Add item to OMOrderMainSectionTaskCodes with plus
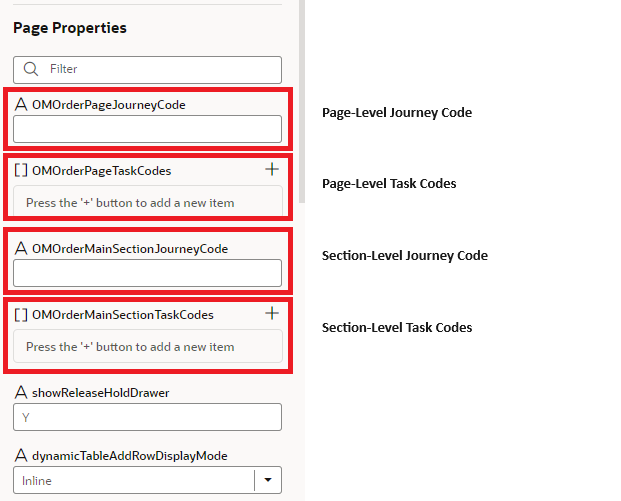 click(x=272, y=313)
